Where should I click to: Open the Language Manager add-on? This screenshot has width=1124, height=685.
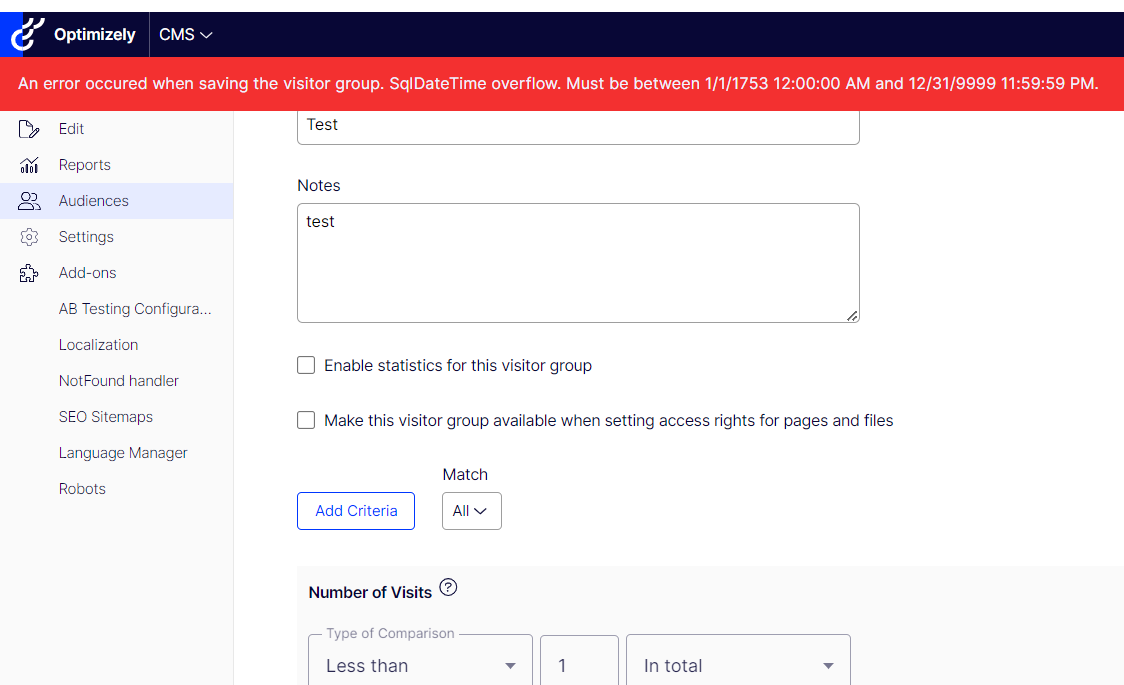123,453
